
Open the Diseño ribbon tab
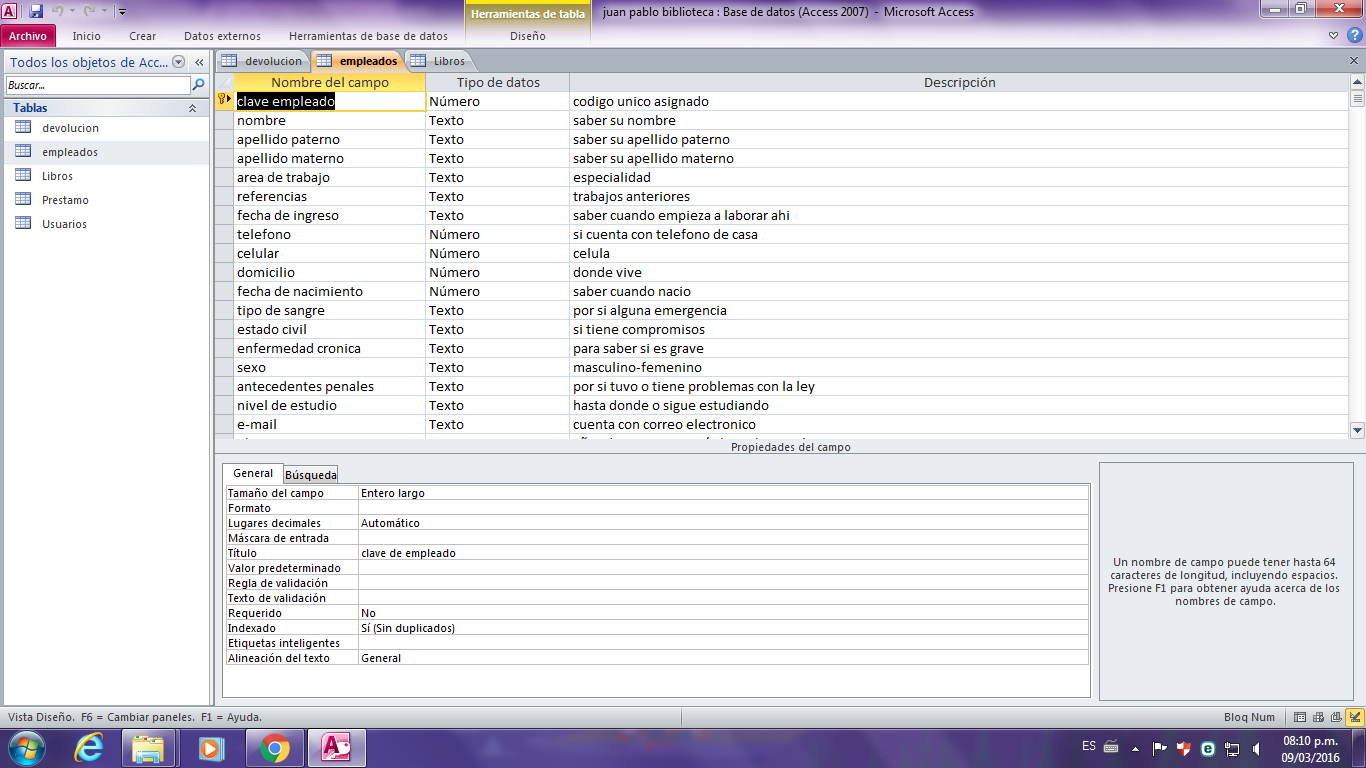528,36
